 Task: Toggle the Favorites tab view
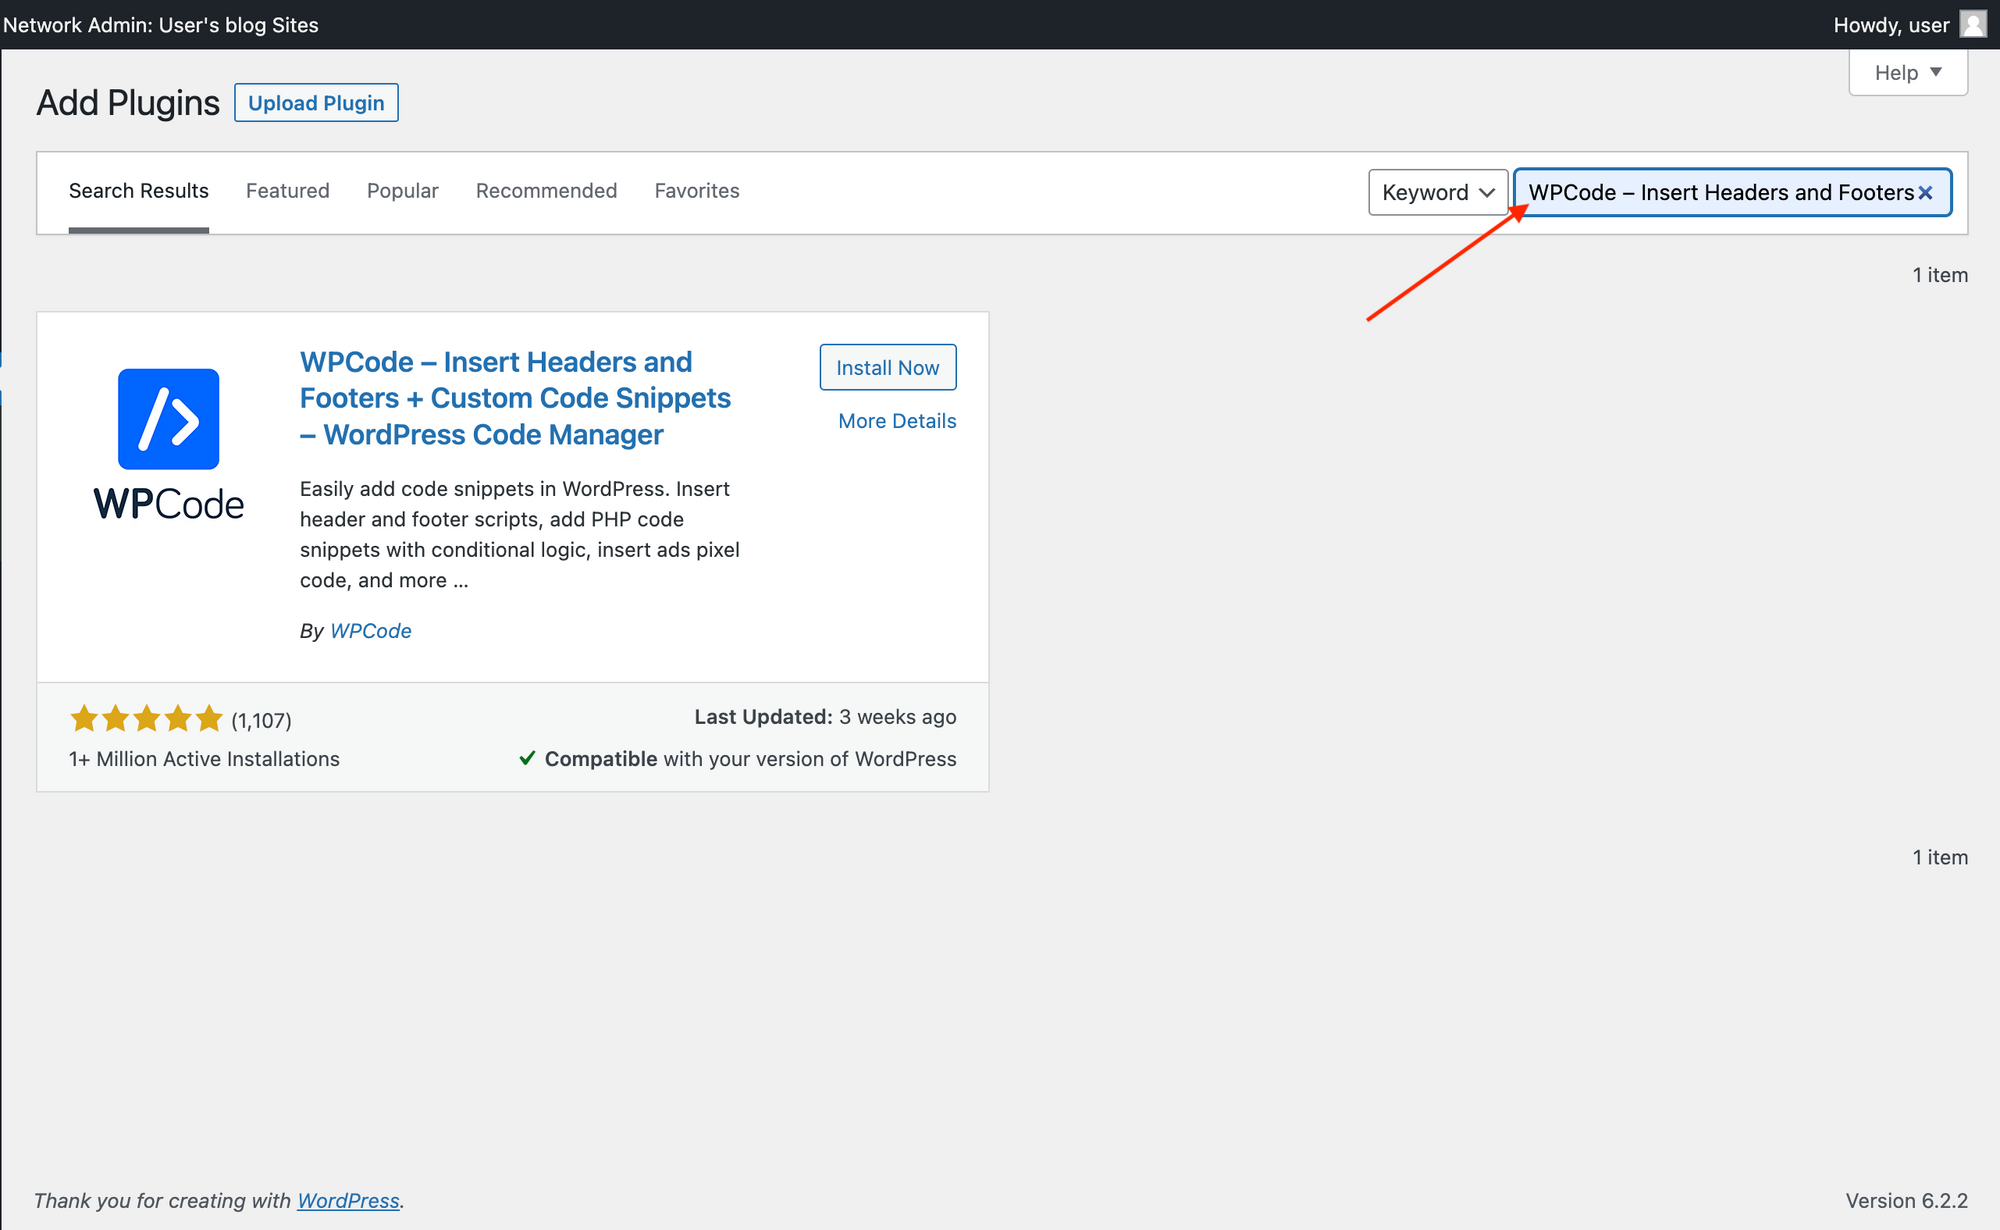coord(696,191)
